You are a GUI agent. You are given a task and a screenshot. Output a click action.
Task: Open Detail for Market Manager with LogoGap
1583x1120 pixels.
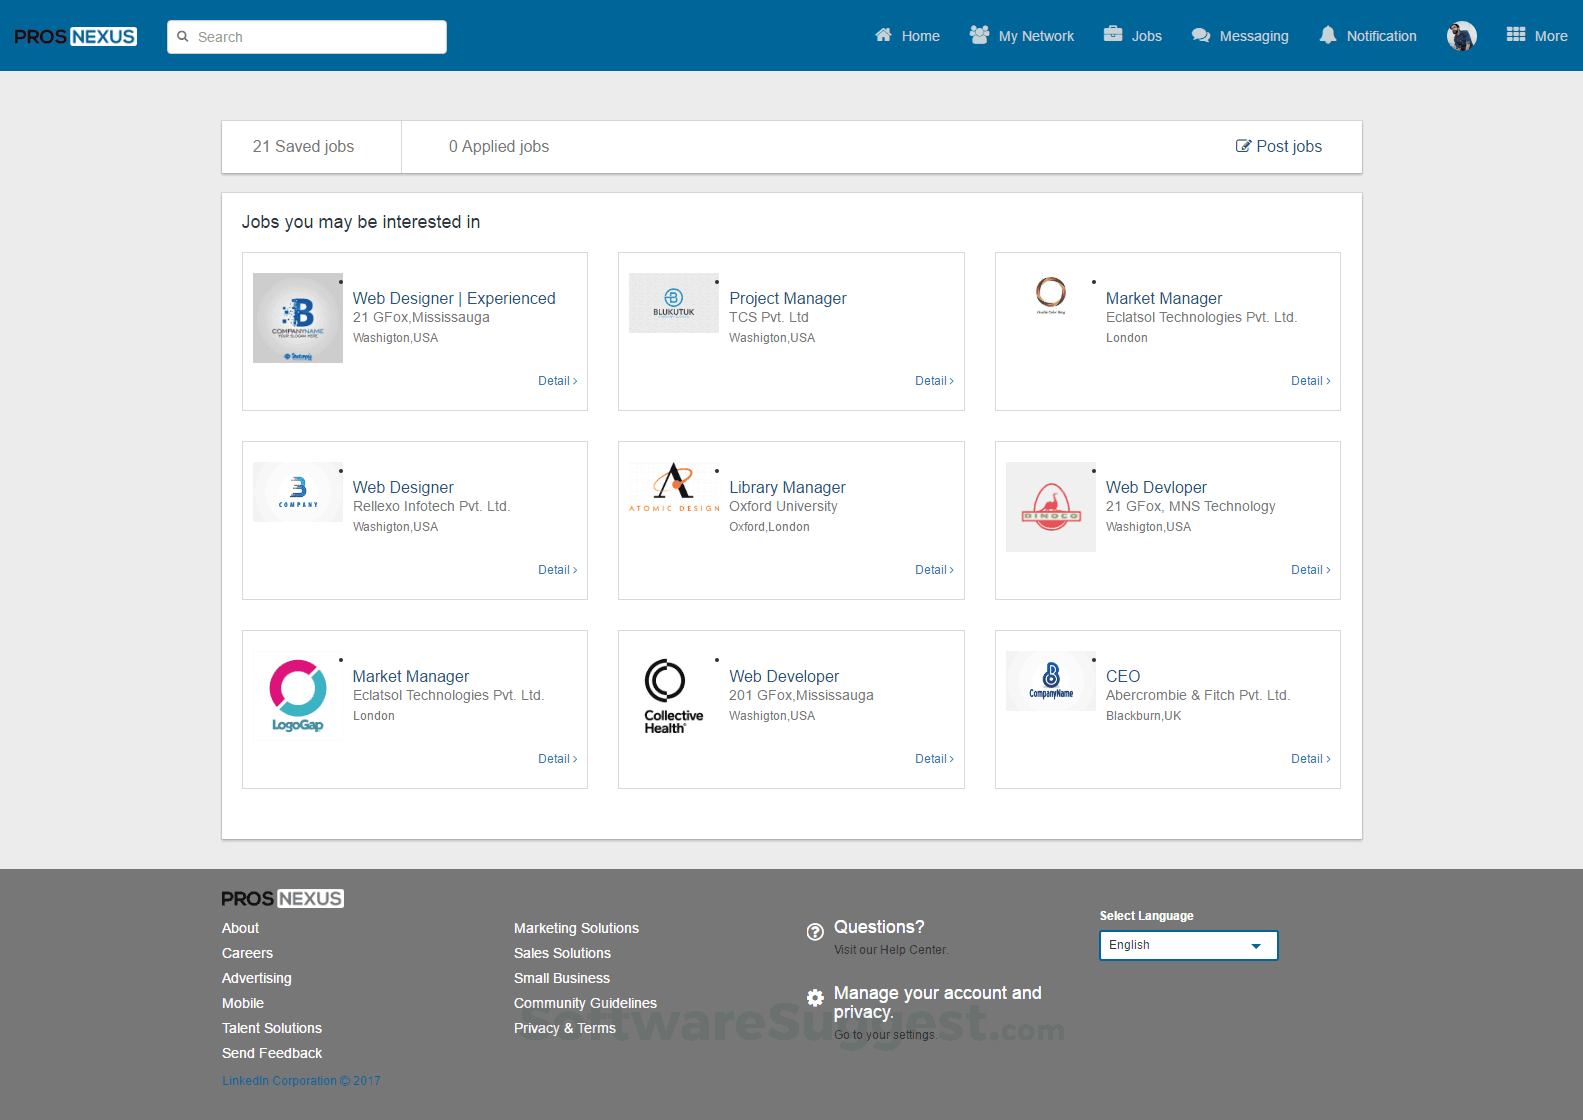pyautogui.click(x=558, y=759)
